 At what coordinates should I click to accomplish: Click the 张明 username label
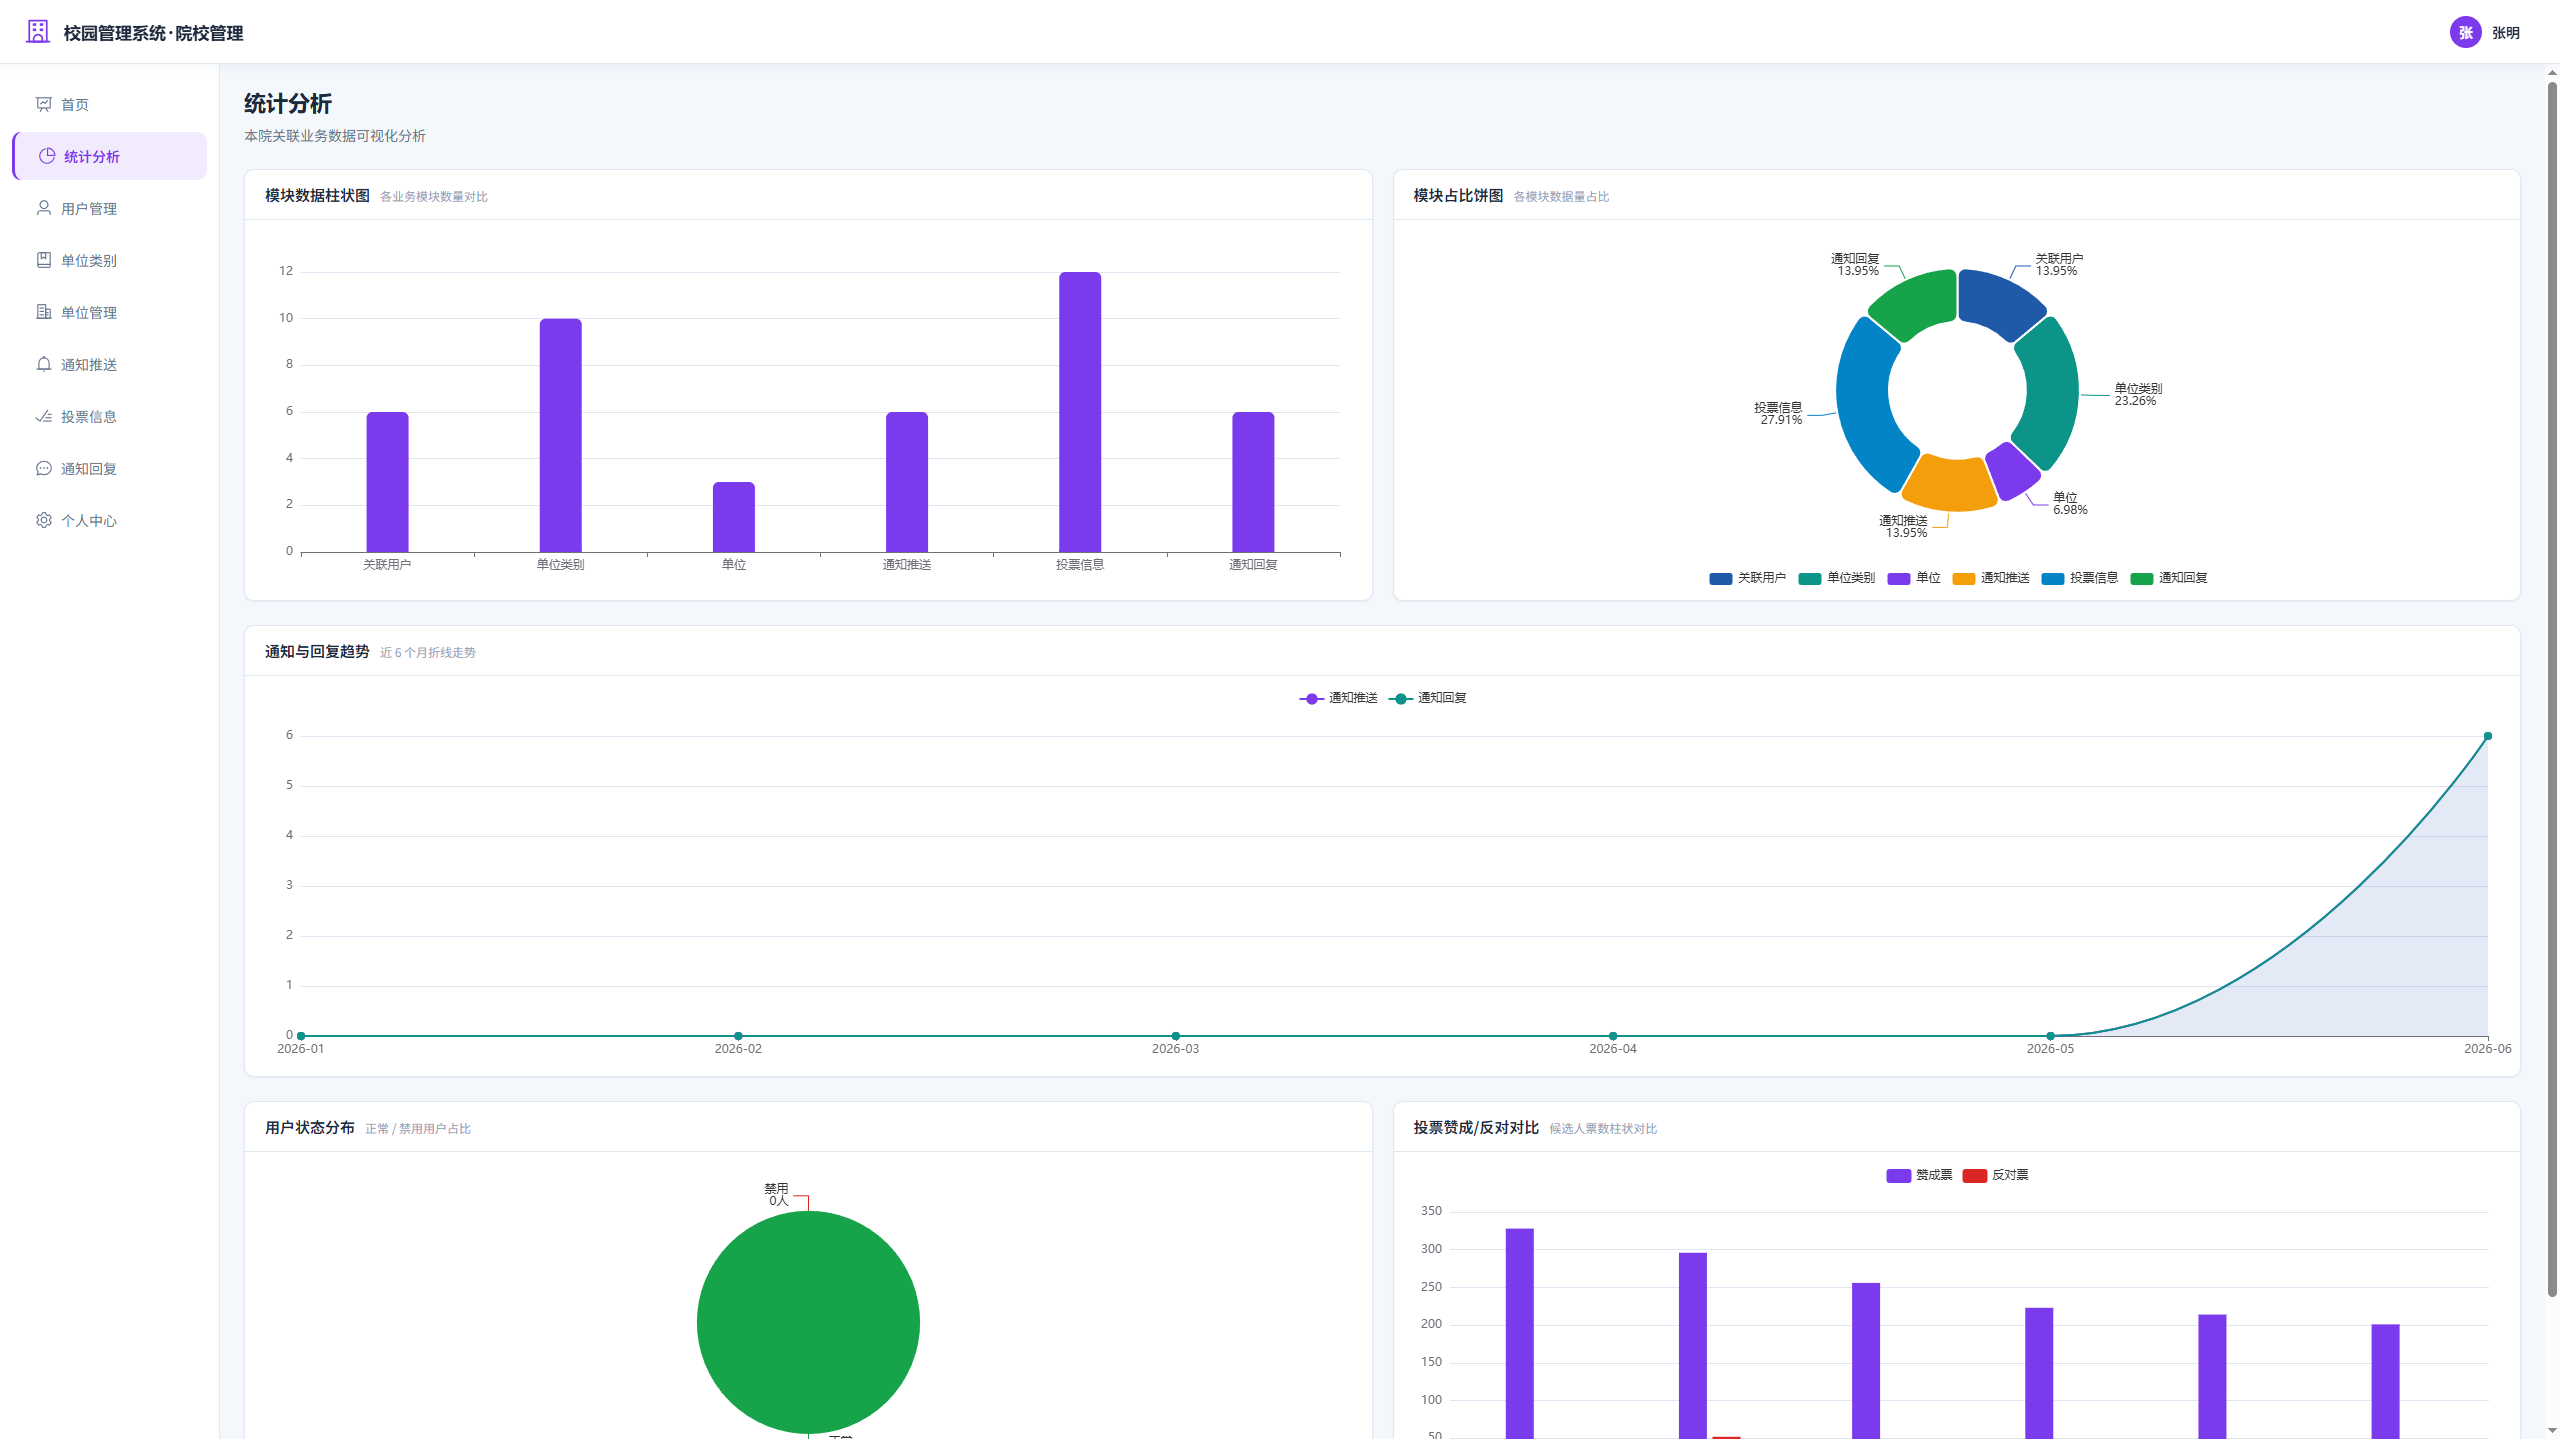[x=2505, y=33]
